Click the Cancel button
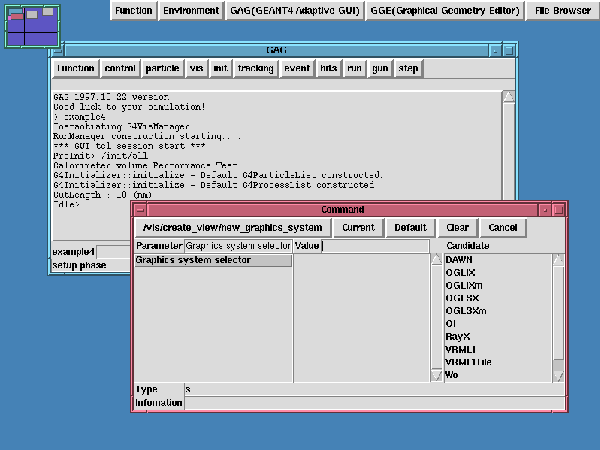Image resolution: width=600 pixels, height=450 pixels. tap(503, 228)
